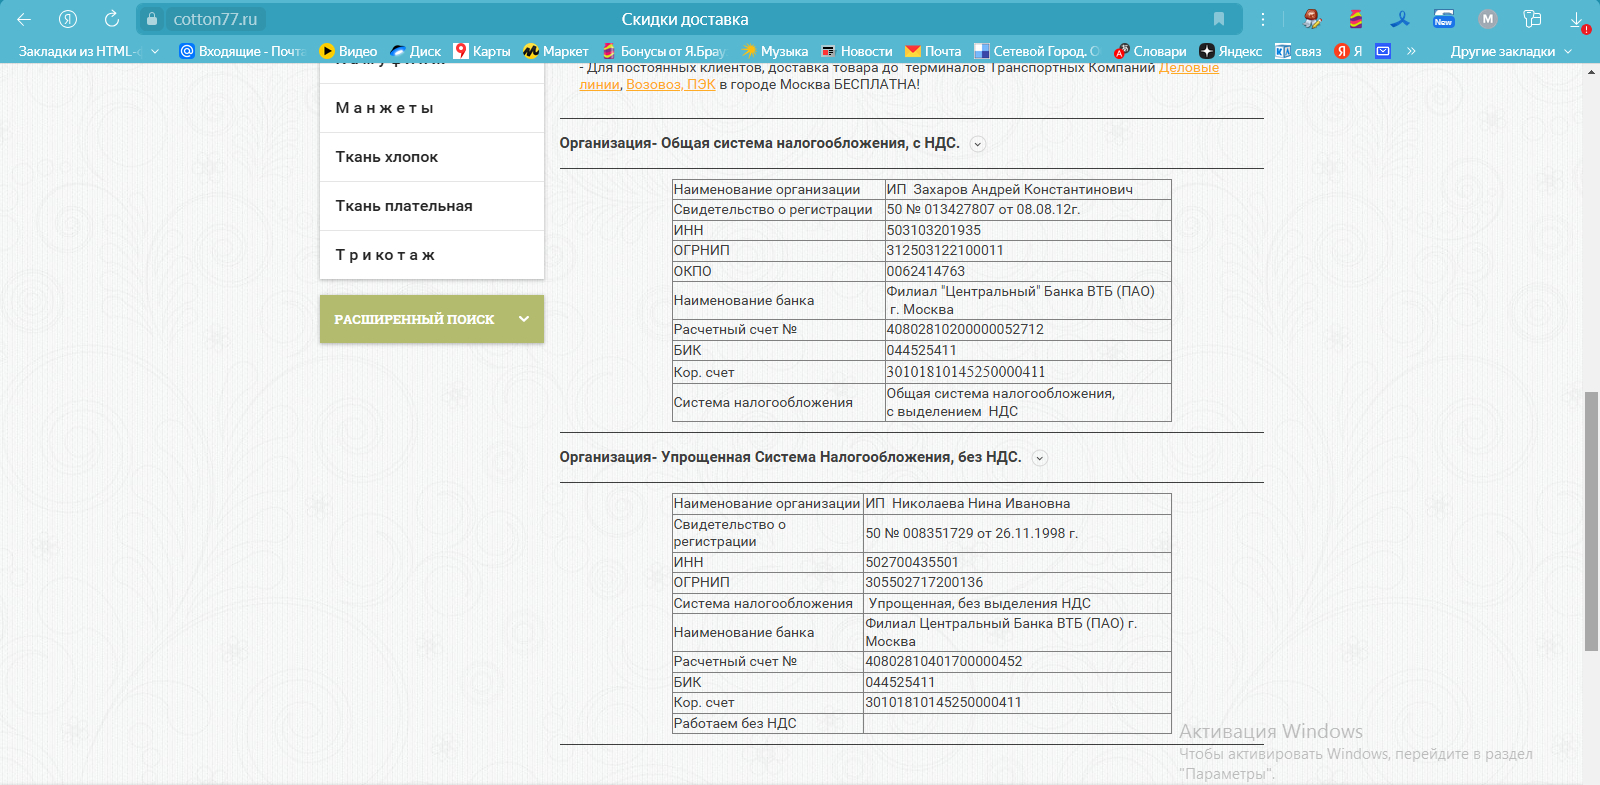Viewport: 1600px width, 785px height.
Task: Collapse the Упрощенная Система Налогообложения section
Action: point(1040,458)
